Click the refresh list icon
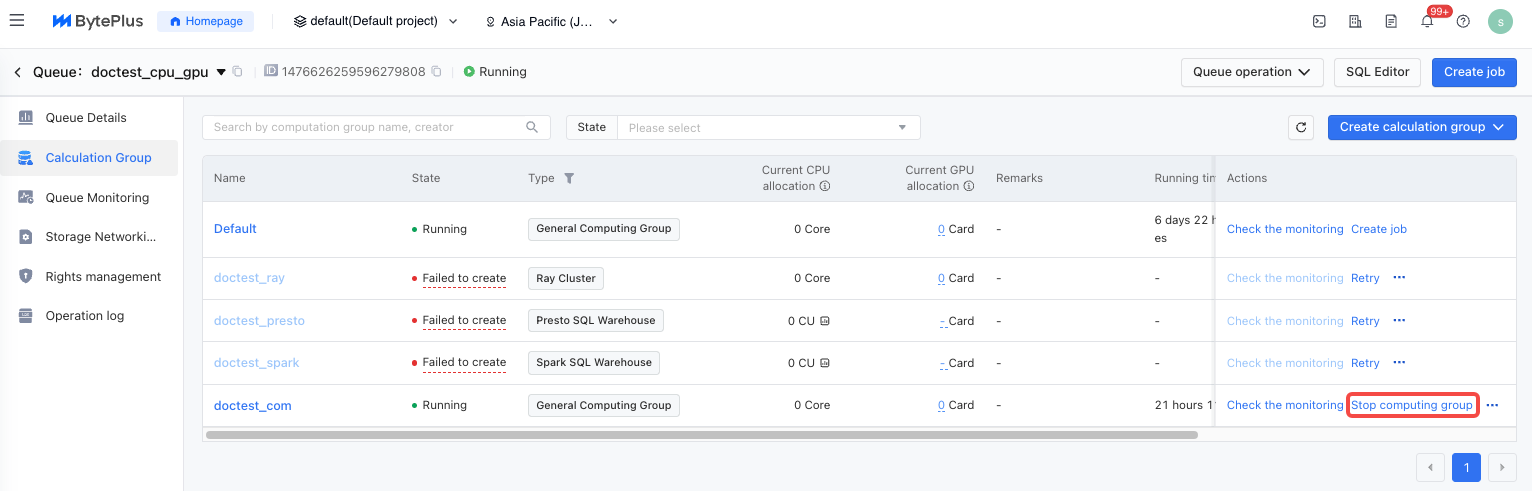The image size is (1532, 491). (x=1301, y=127)
